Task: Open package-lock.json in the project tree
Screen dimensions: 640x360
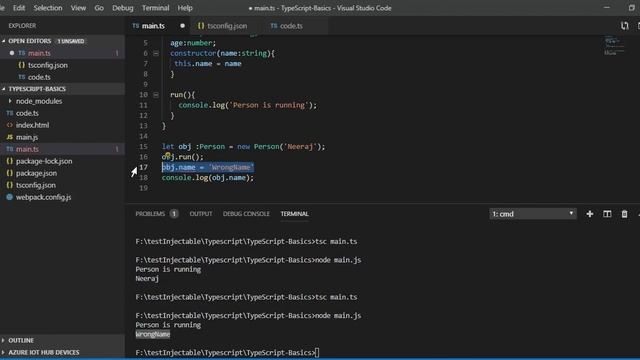Action: tap(44, 161)
